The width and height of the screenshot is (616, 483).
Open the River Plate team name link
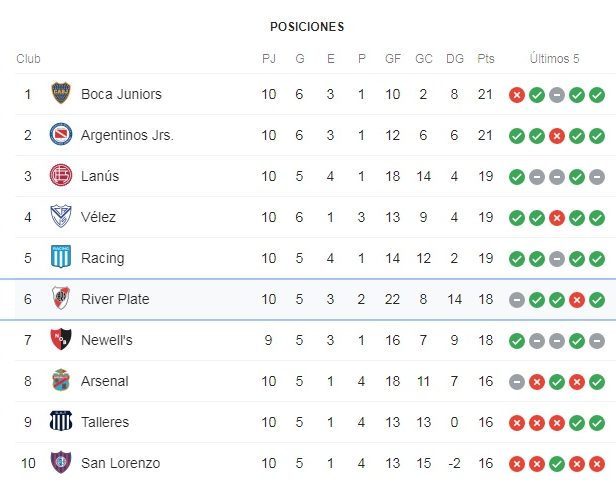tap(115, 299)
